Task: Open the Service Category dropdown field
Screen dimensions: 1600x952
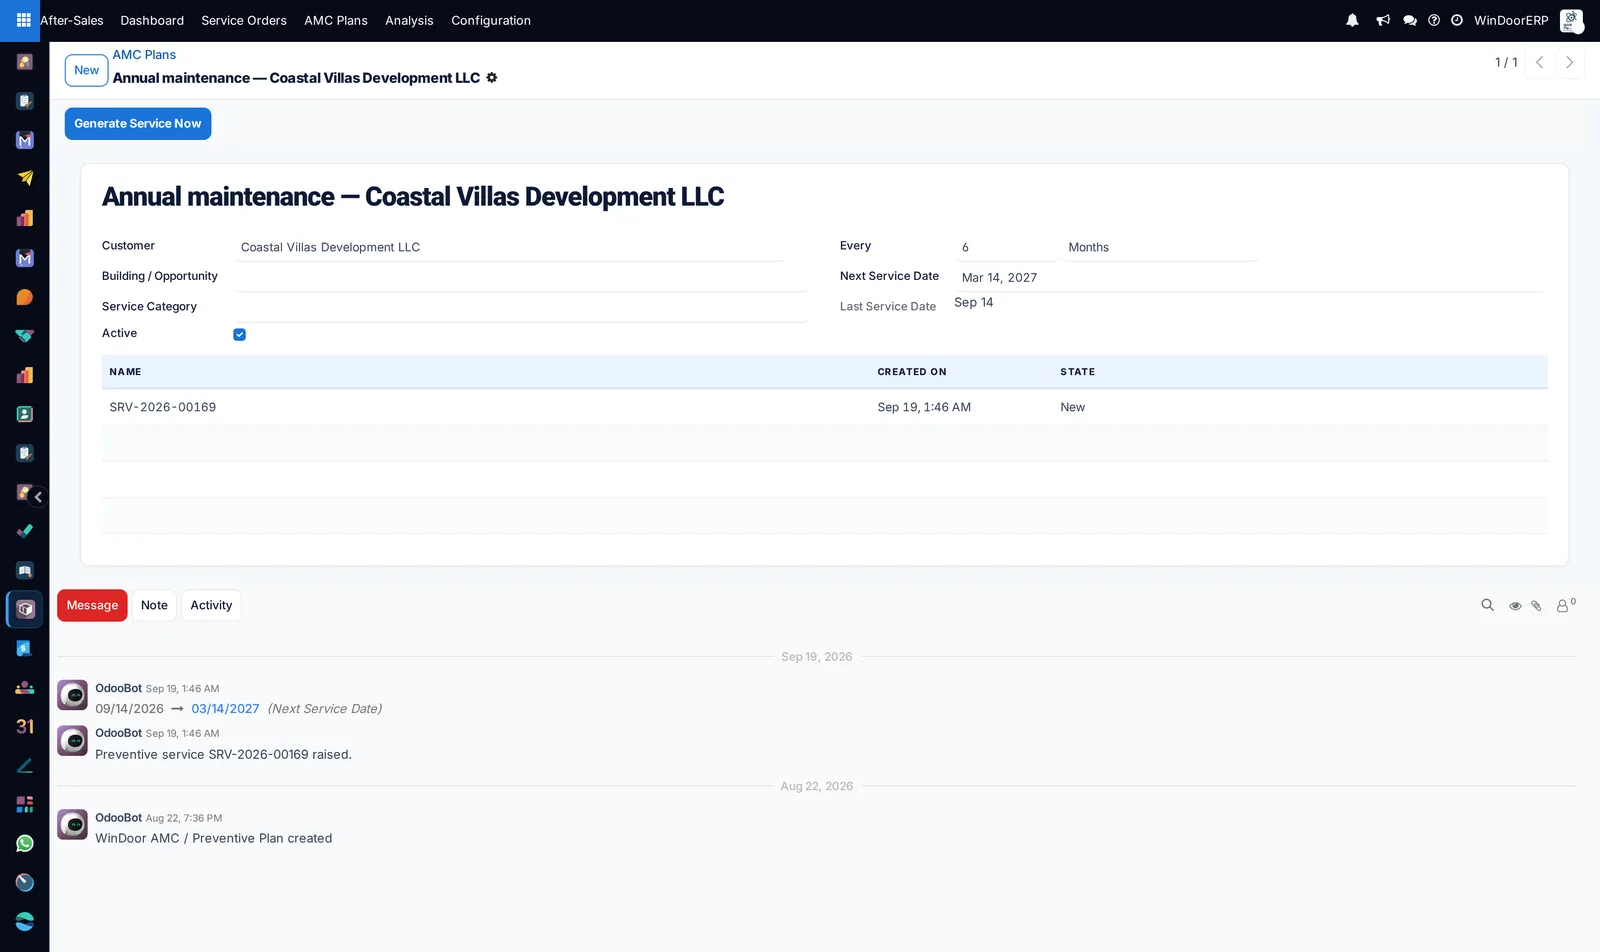Action: coord(521,308)
